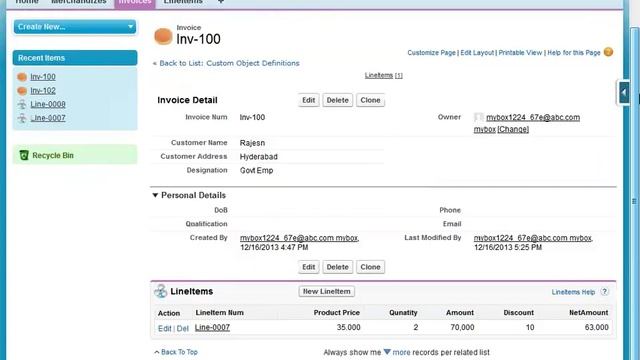Click the Inv-100 invoice icon in Recent Items
This screenshot has height=360, width=640.
pos(22,77)
